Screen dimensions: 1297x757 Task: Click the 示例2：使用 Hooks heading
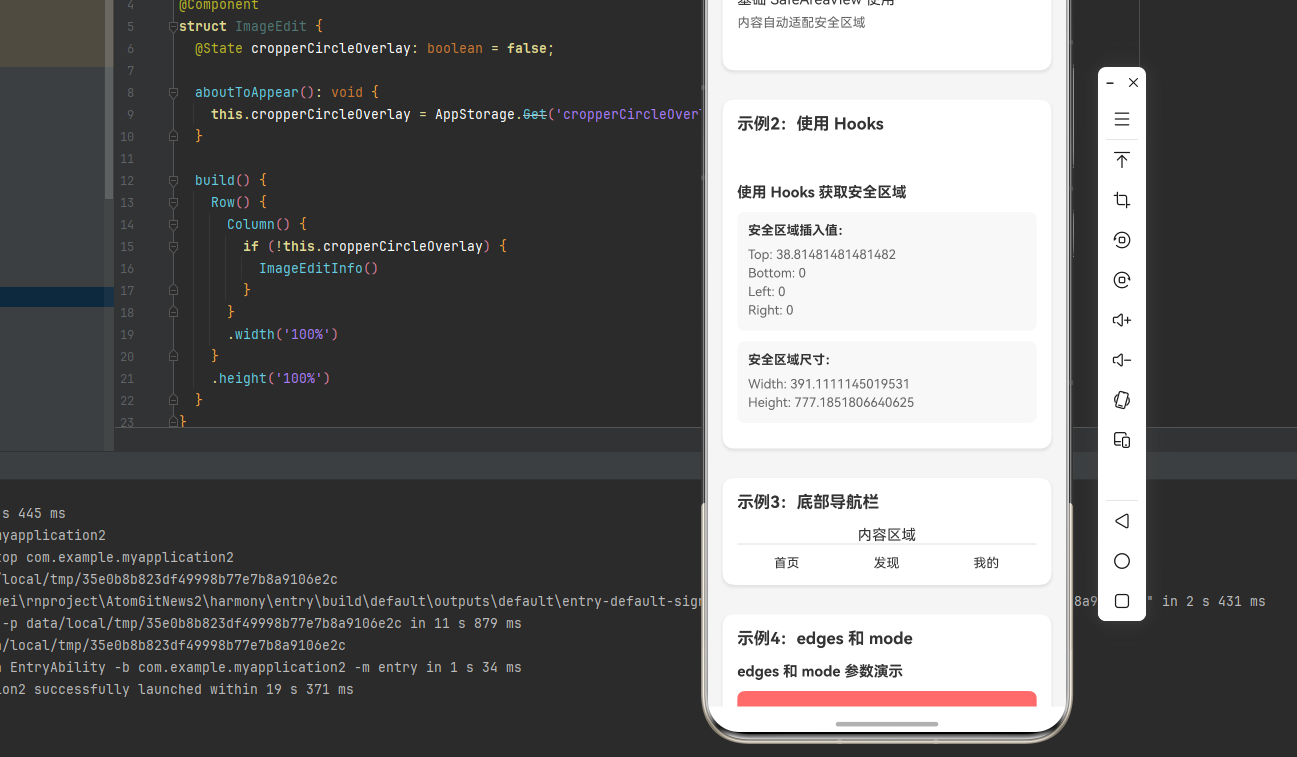[811, 124]
